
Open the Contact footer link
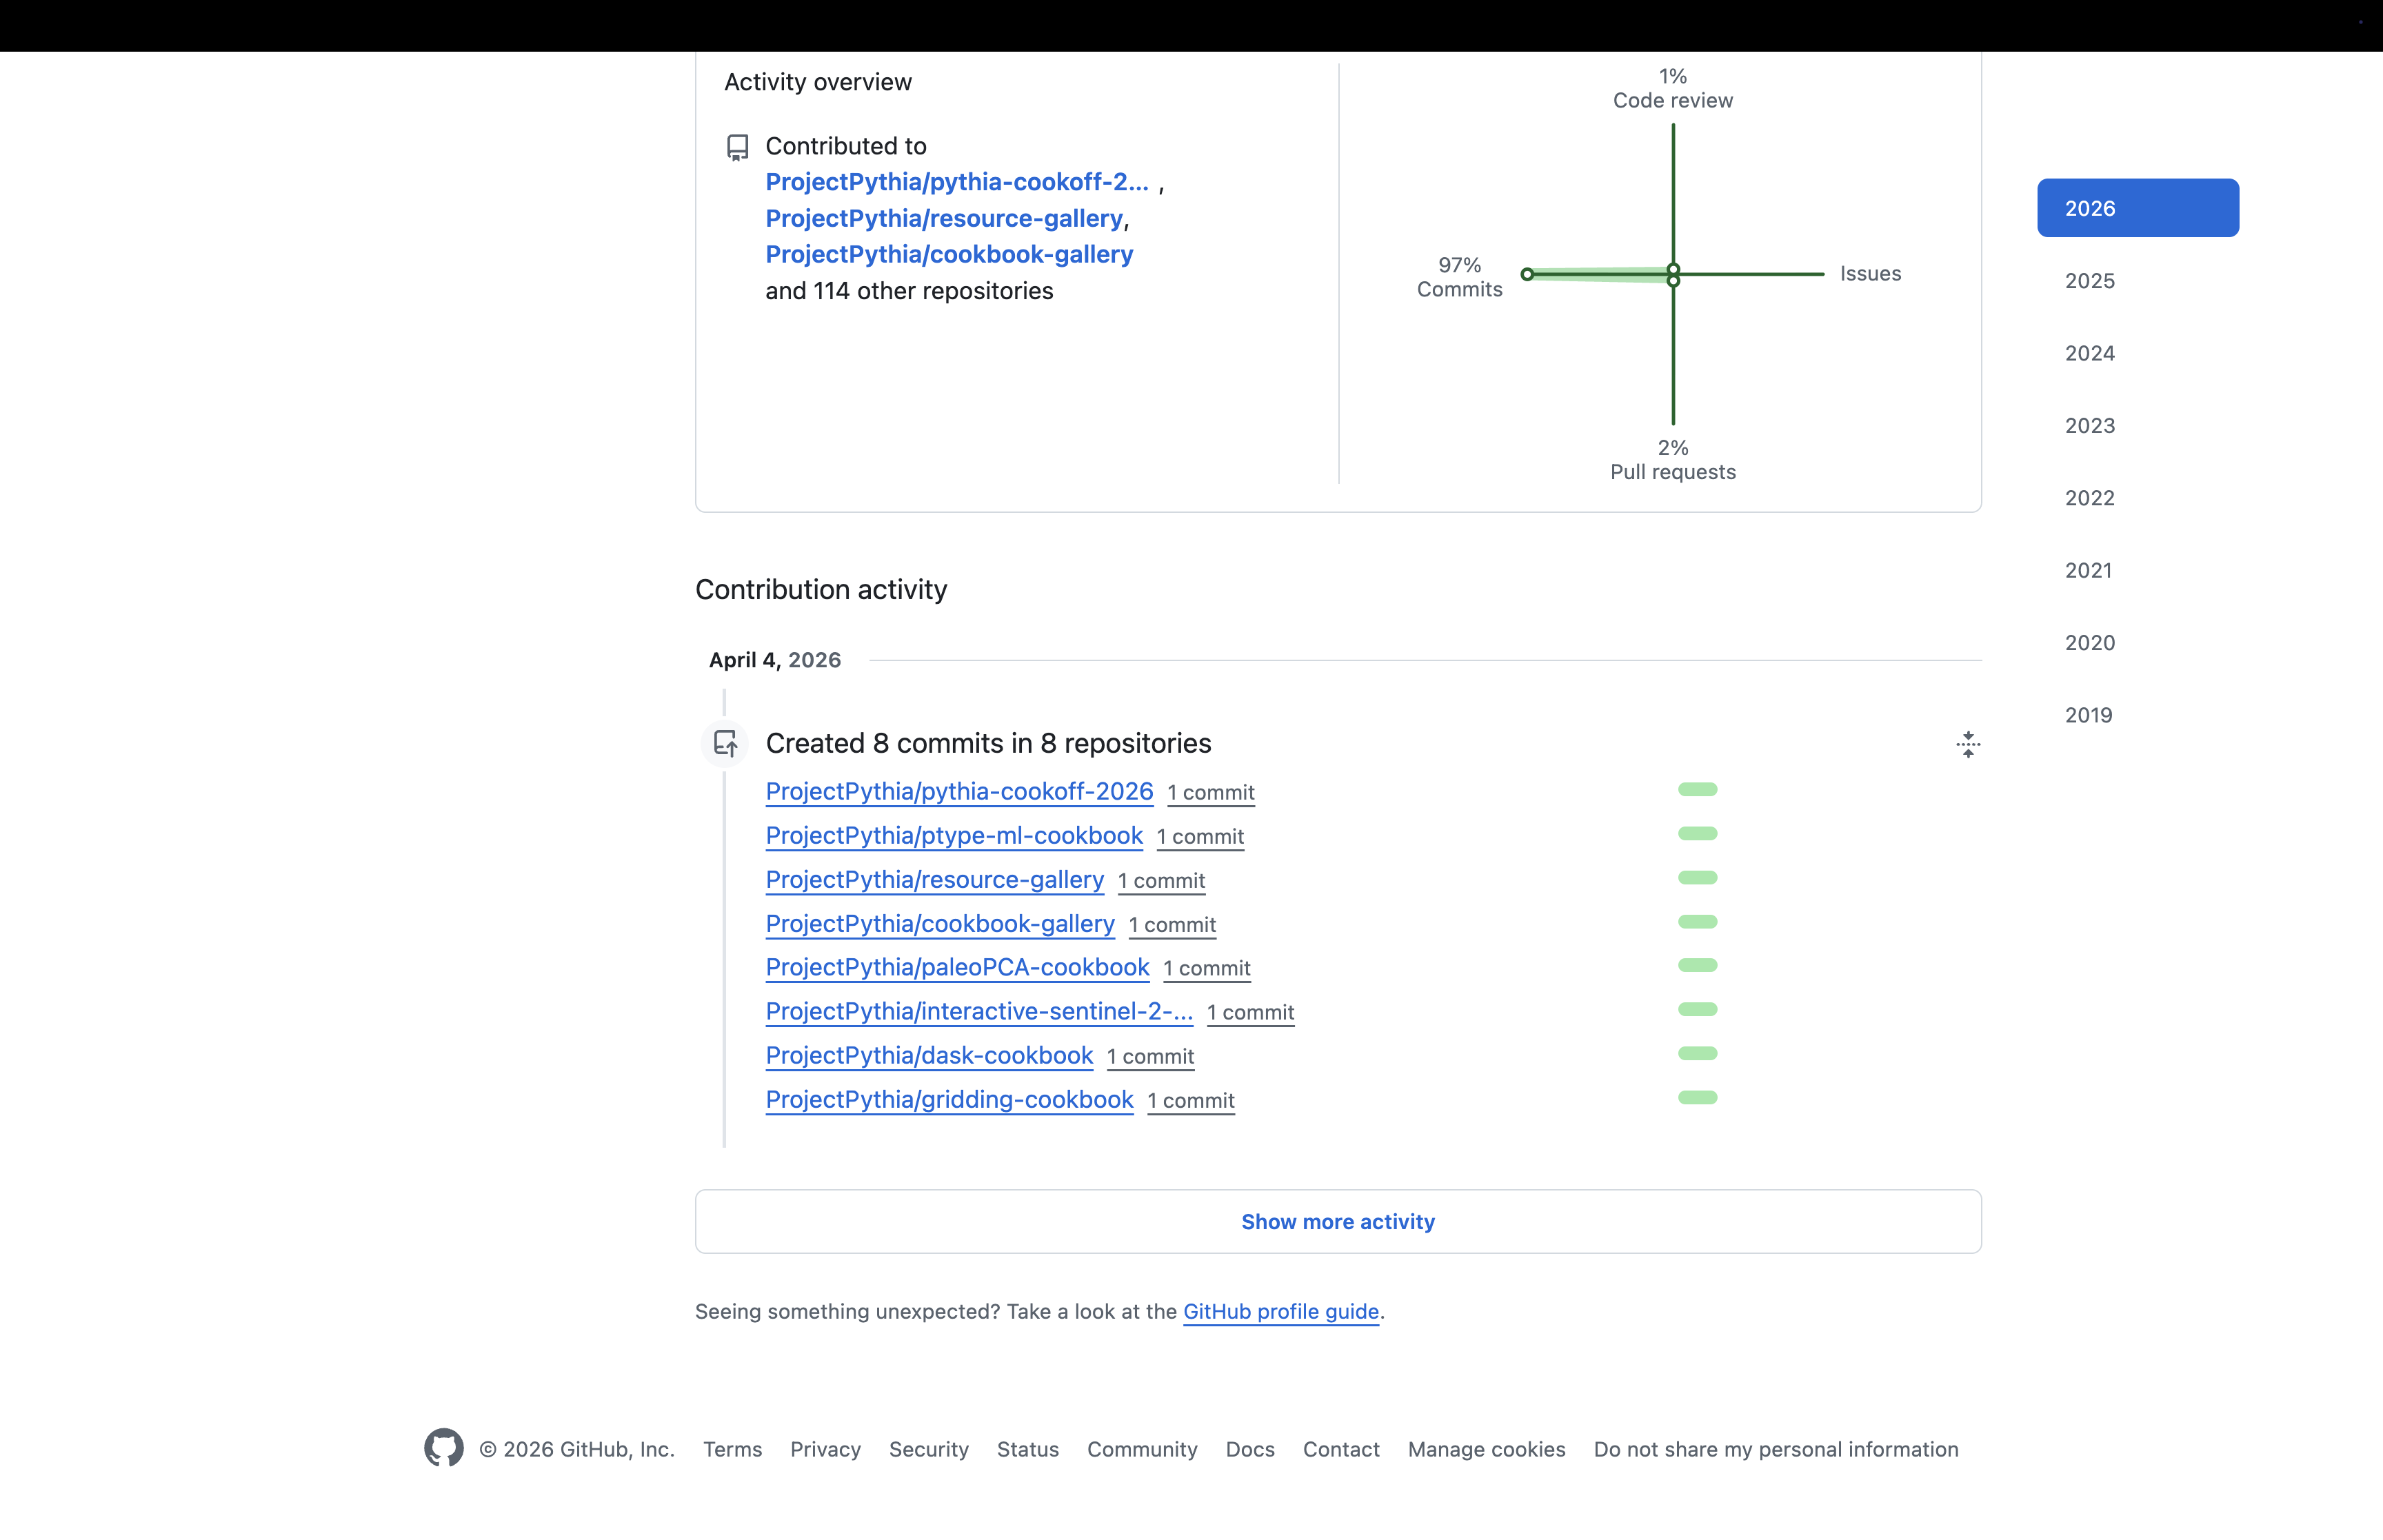(1341, 1449)
